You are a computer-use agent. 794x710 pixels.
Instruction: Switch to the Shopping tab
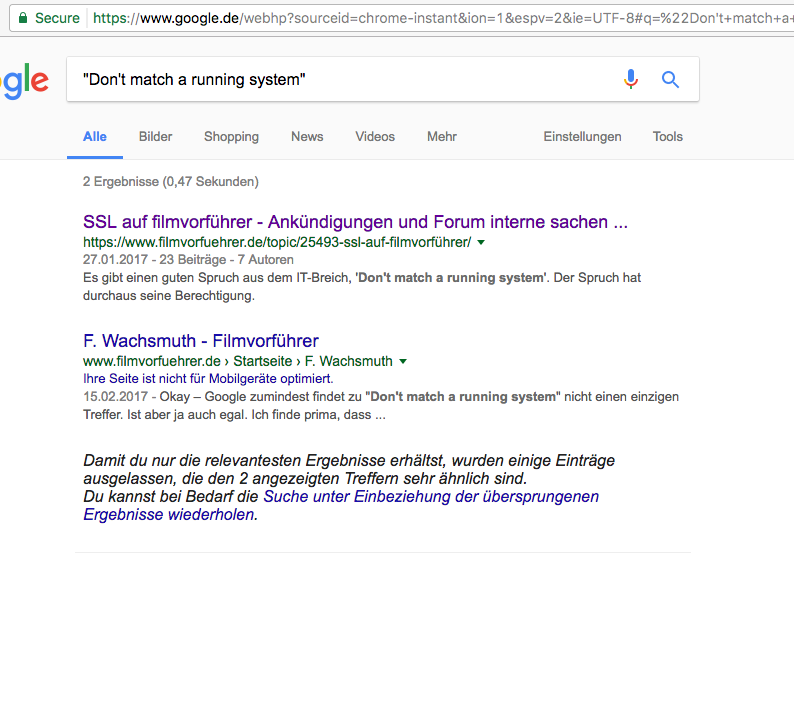point(231,137)
